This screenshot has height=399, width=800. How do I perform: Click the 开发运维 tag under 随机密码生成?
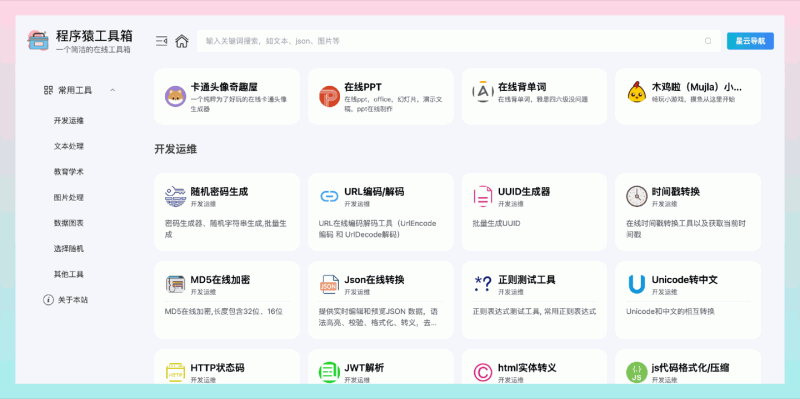[x=203, y=204]
